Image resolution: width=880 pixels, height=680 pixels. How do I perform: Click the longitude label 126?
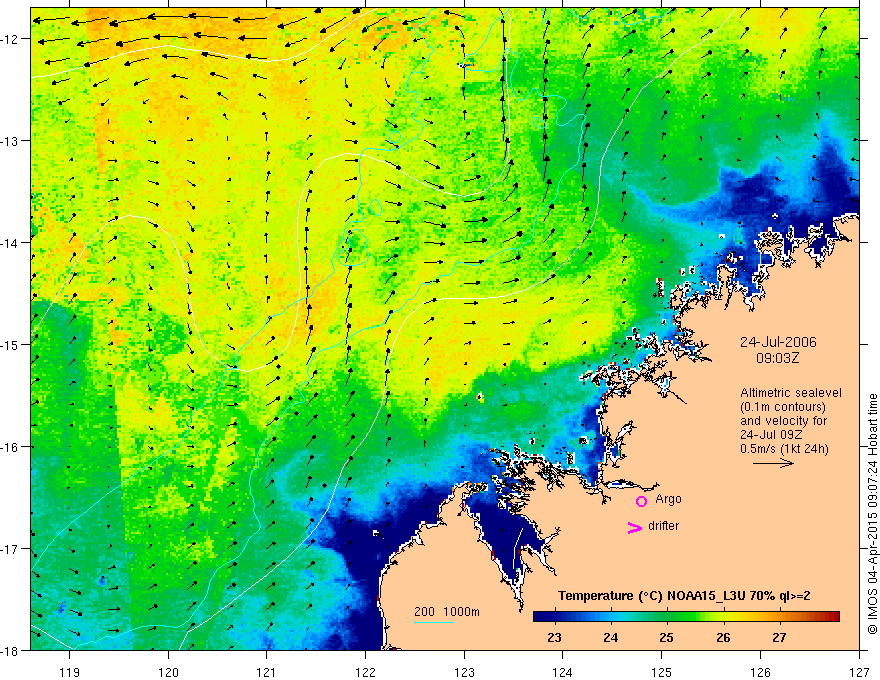[760, 672]
